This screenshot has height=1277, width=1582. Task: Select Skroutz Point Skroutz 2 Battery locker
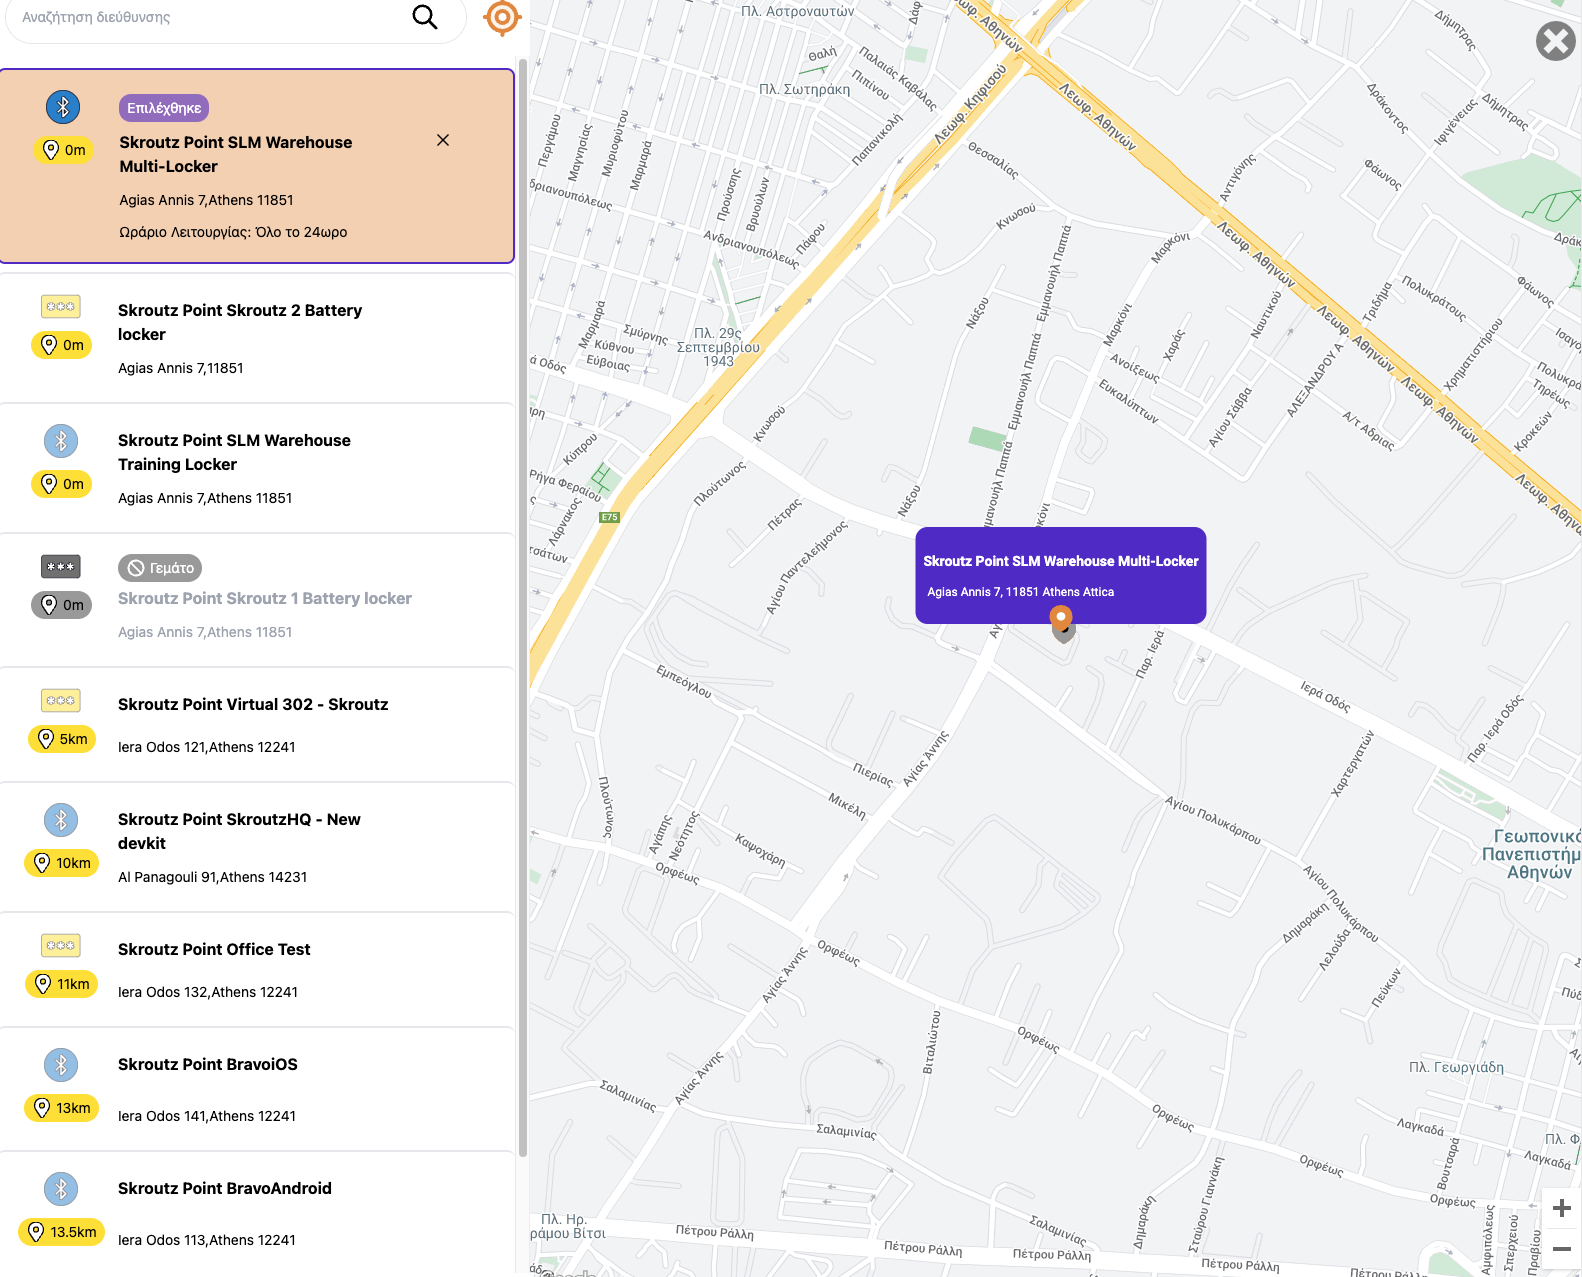(x=257, y=337)
